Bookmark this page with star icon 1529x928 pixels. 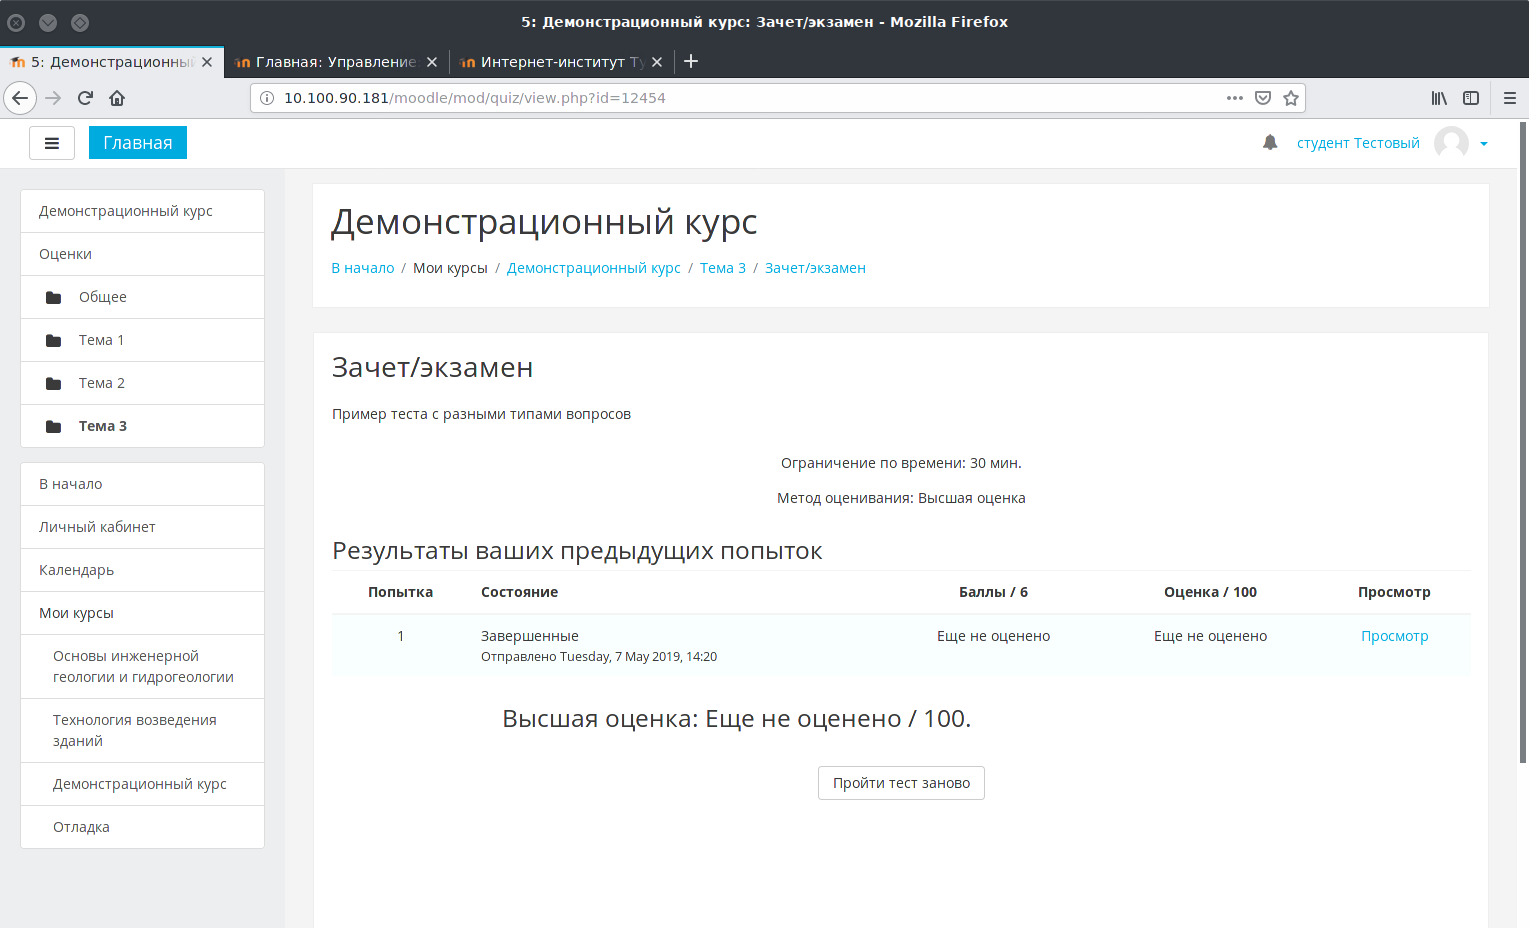point(1291,98)
